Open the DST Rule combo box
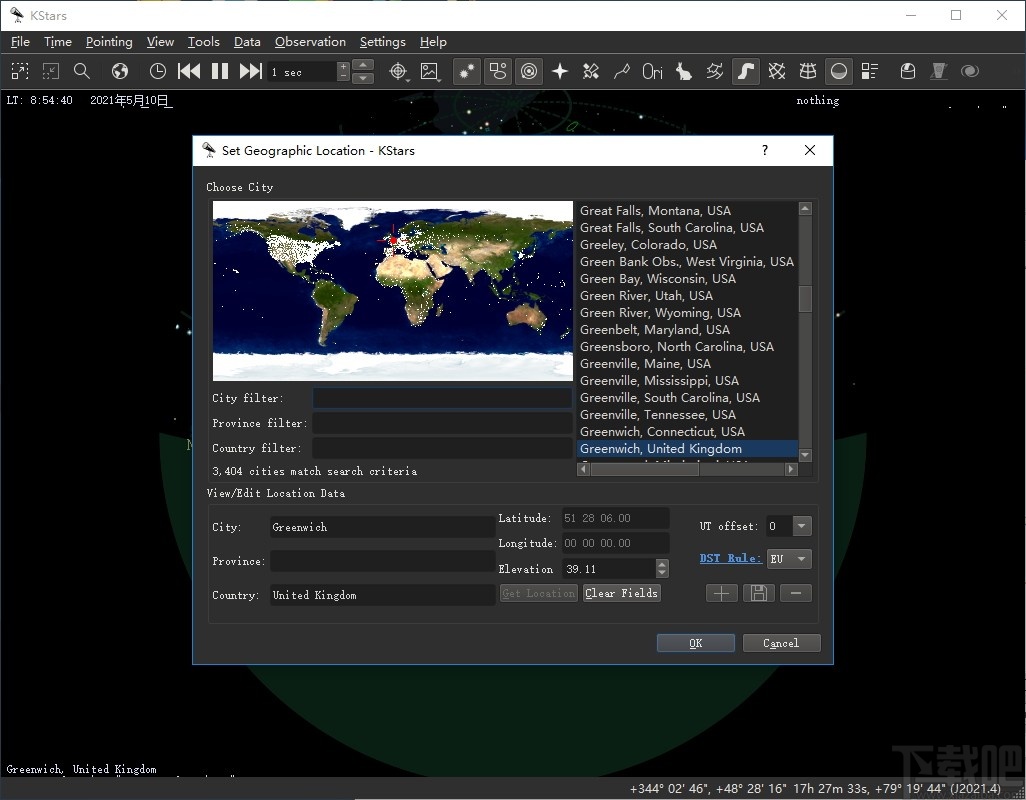This screenshot has width=1026, height=800. (x=789, y=559)
